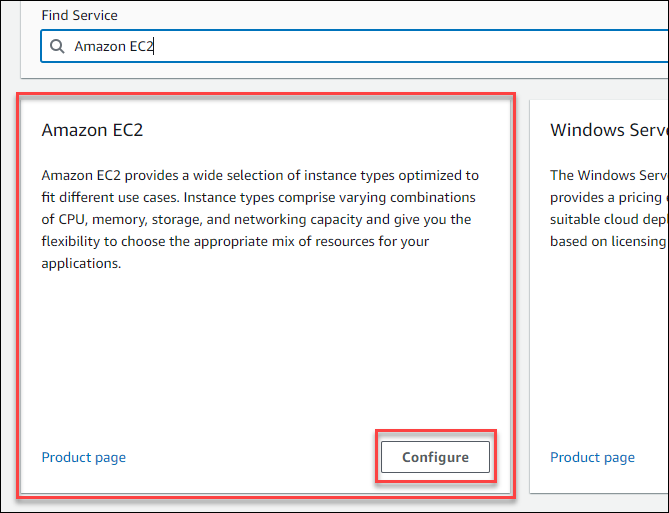Click the magnifier search icon
Viewport: 669px width, 513px height.
click(57, 46)
